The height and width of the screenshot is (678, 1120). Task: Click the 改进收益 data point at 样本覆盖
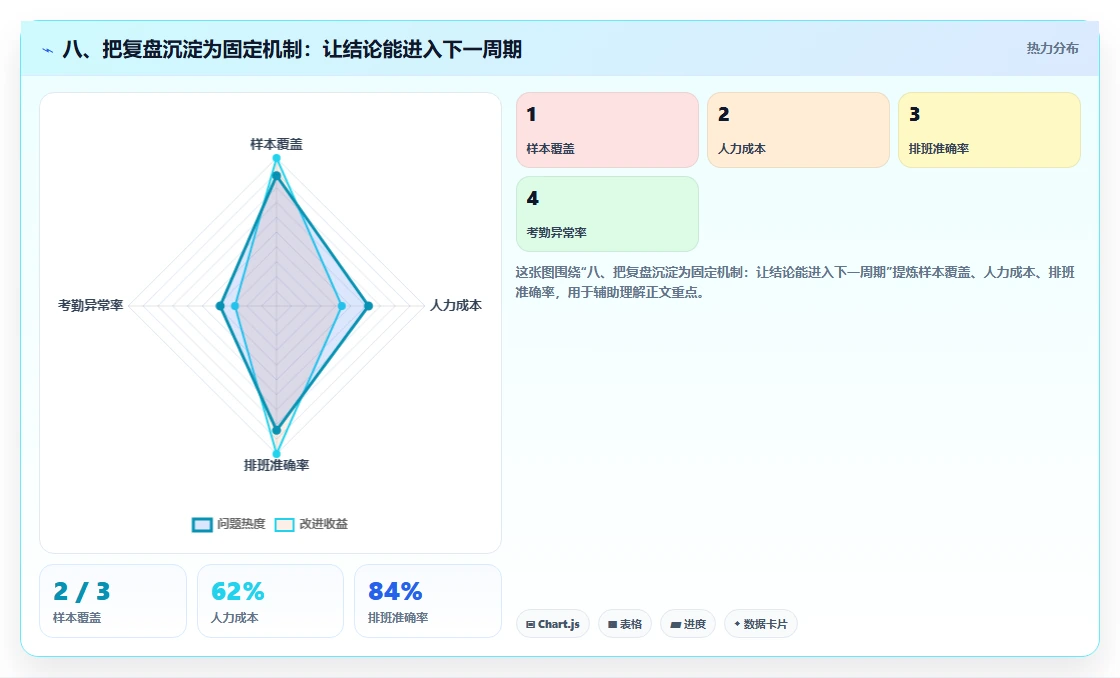point(276,159)
